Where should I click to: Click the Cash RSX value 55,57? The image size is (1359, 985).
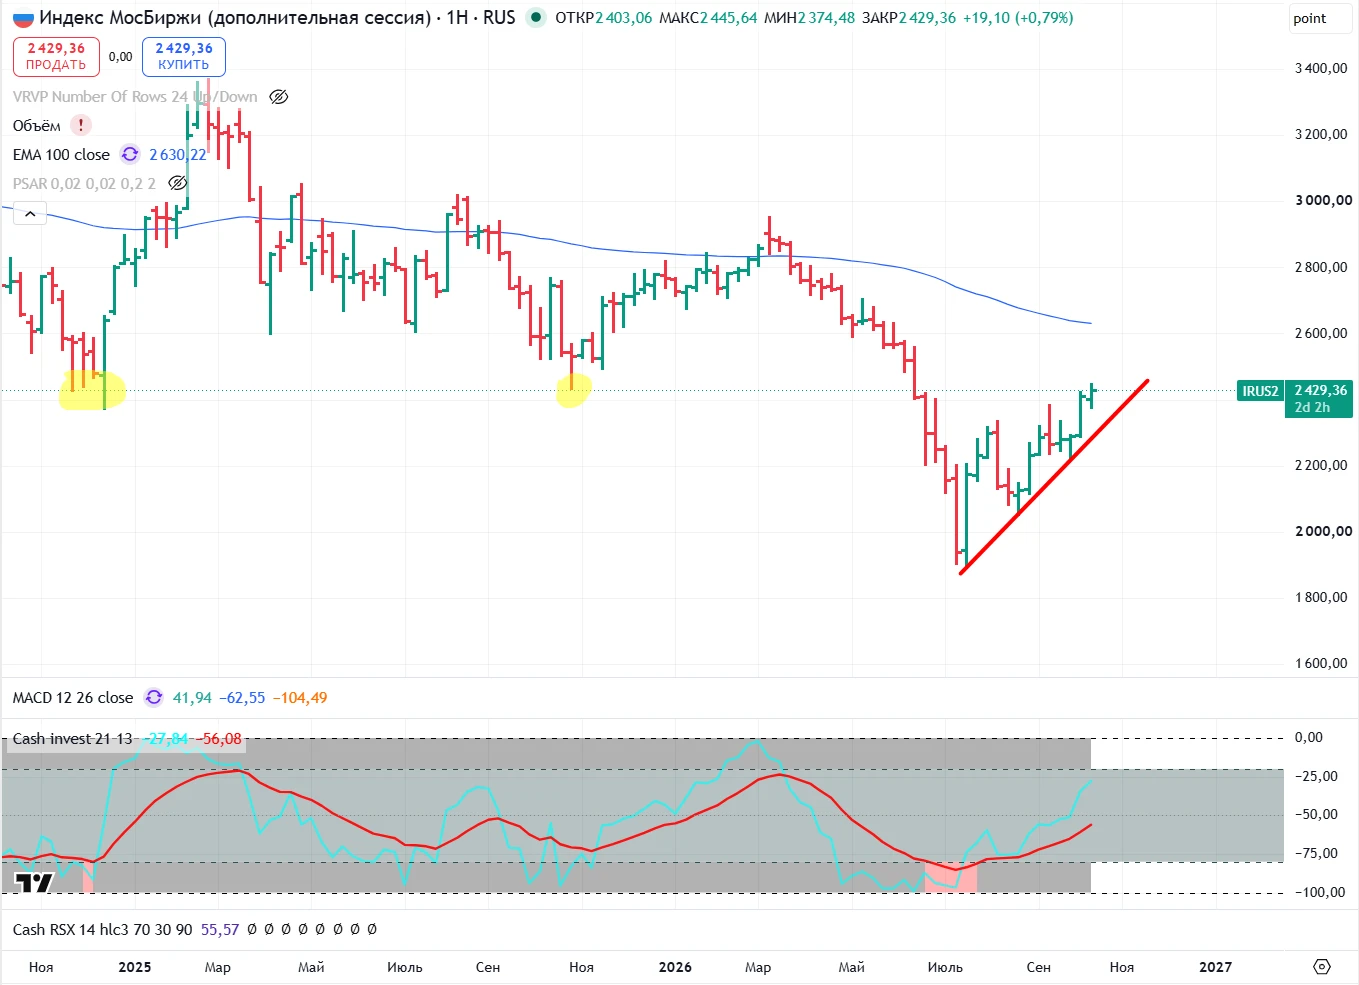point(220,929)
